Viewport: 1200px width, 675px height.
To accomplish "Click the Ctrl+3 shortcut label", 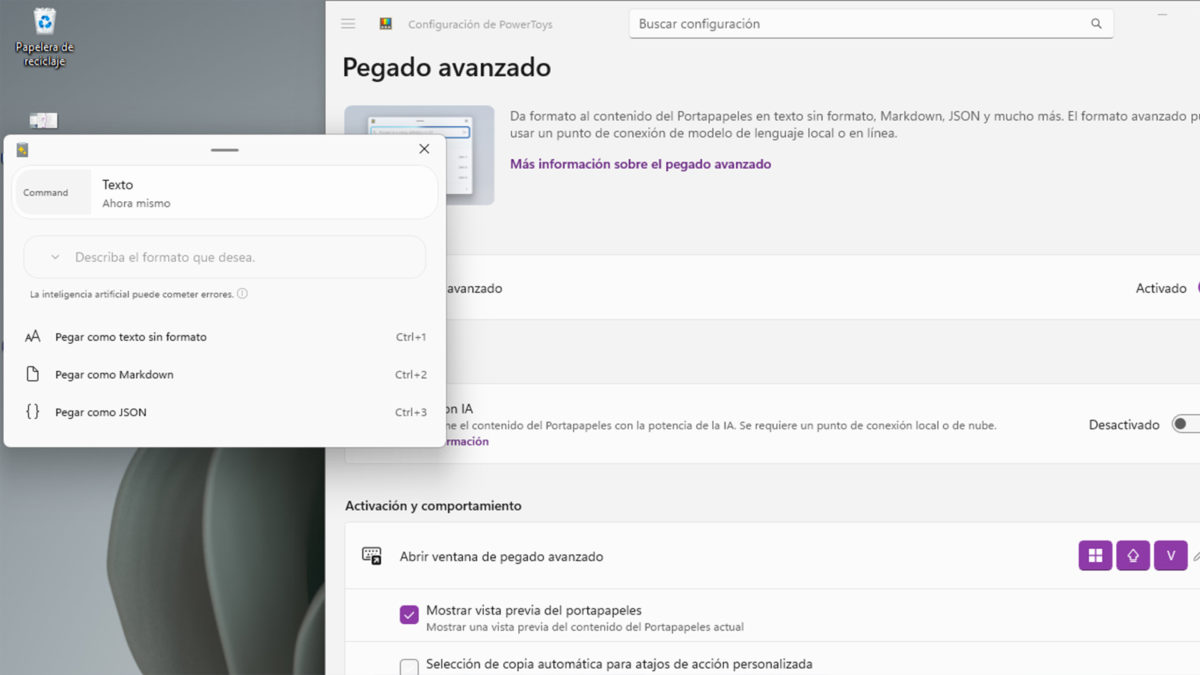I will tap(411, 412).
